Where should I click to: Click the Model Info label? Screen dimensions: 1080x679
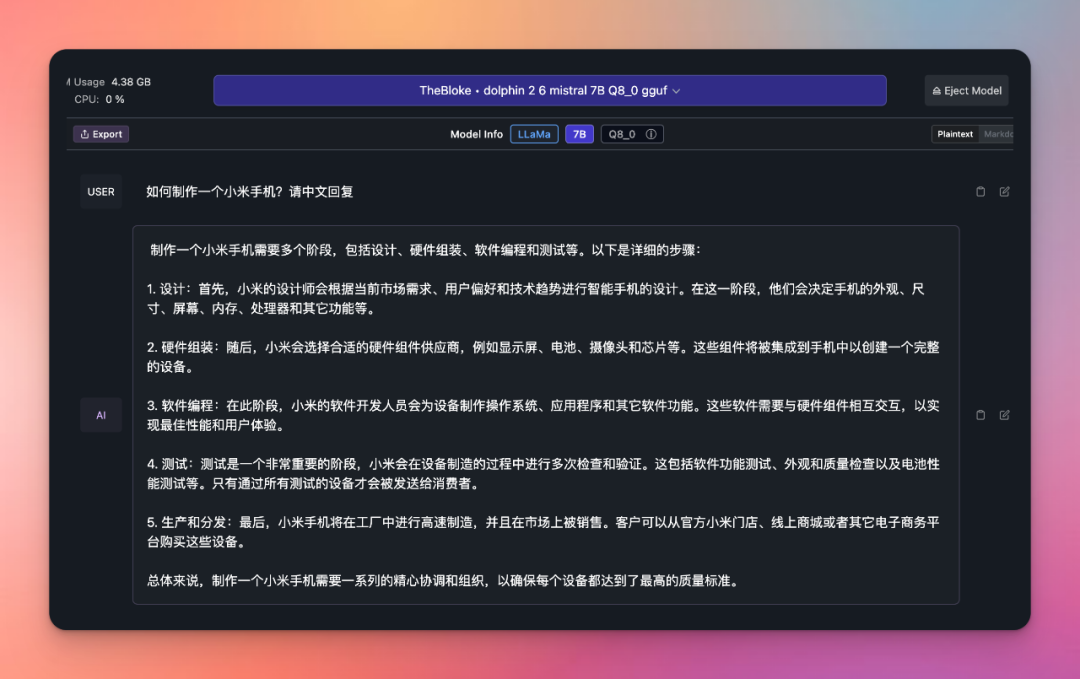coord(477,133)
